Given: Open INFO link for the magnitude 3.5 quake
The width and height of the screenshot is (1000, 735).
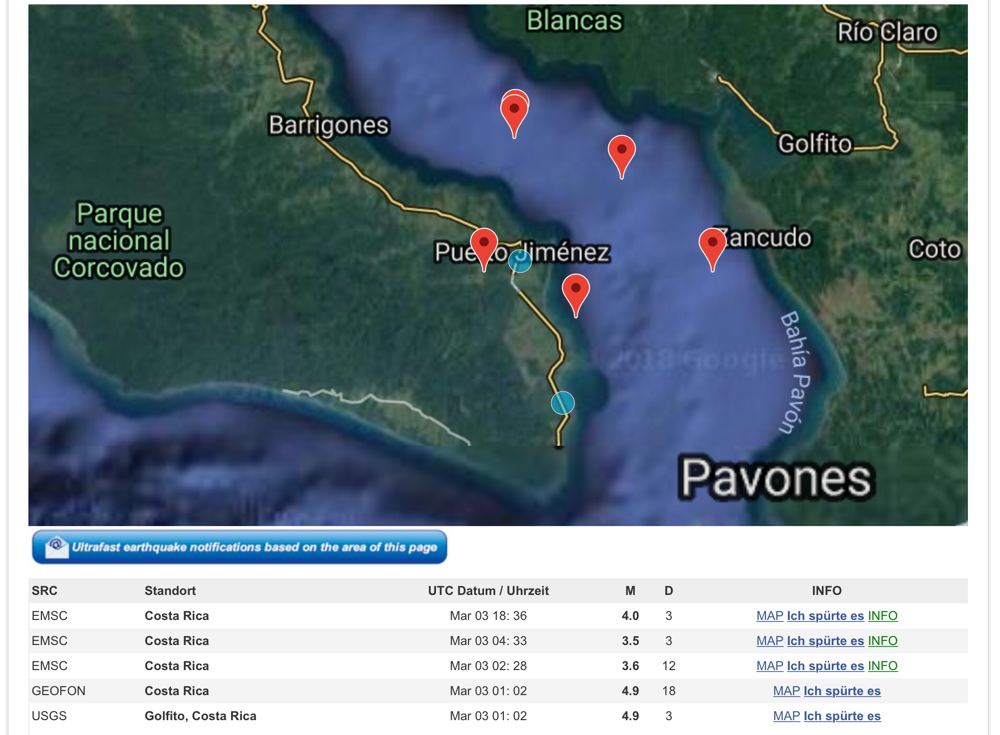Looking at the screenshot, I should pyautogui.click(x=882, y=641).
